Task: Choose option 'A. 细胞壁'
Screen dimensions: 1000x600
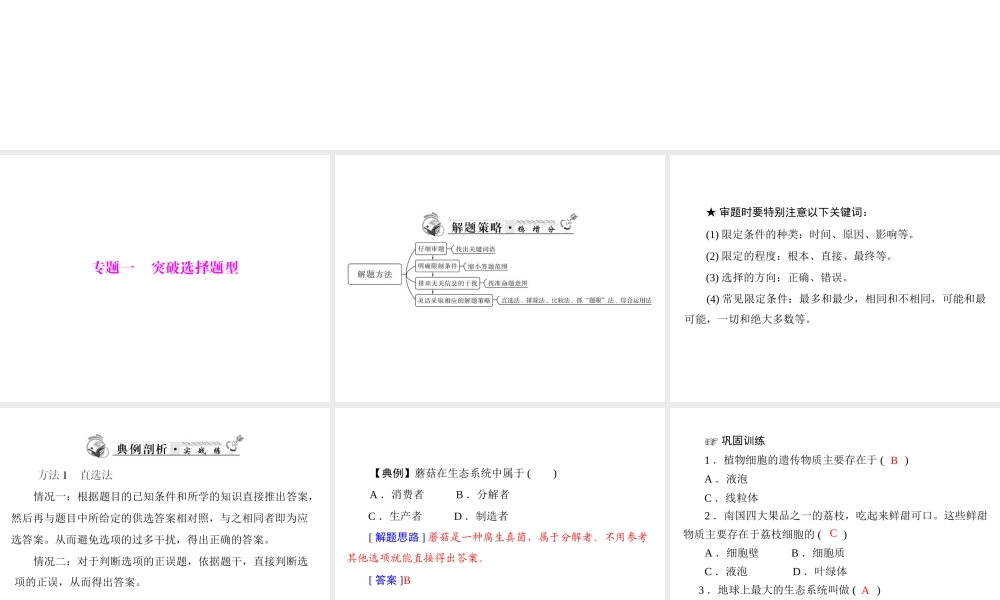Action: pos(731,553)
